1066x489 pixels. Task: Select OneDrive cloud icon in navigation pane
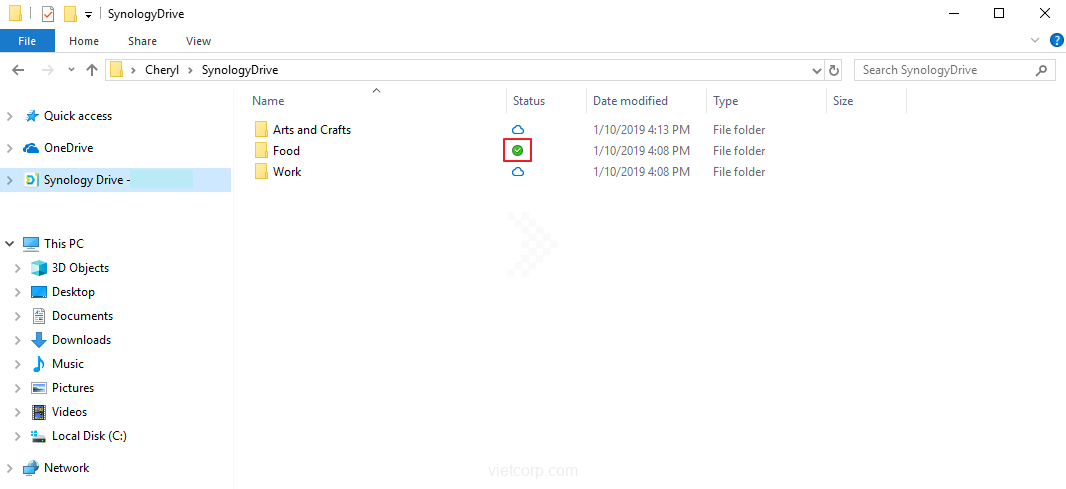pyautogui.click(x=31, y=148)
